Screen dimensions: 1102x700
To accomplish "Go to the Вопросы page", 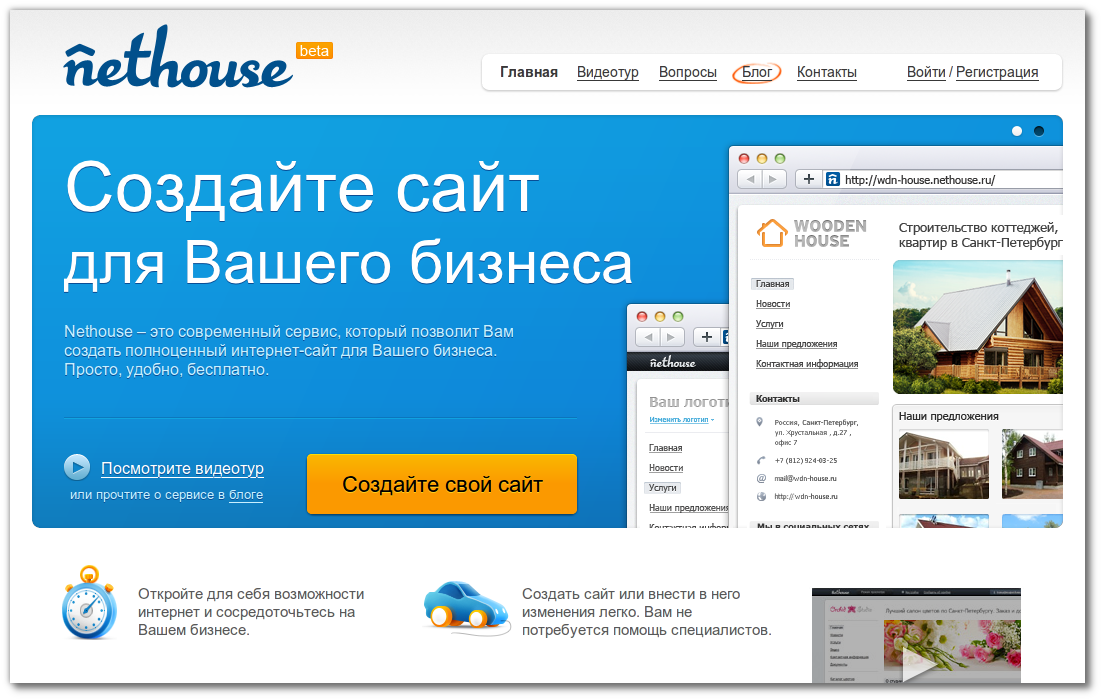I will tap(687, 72).
